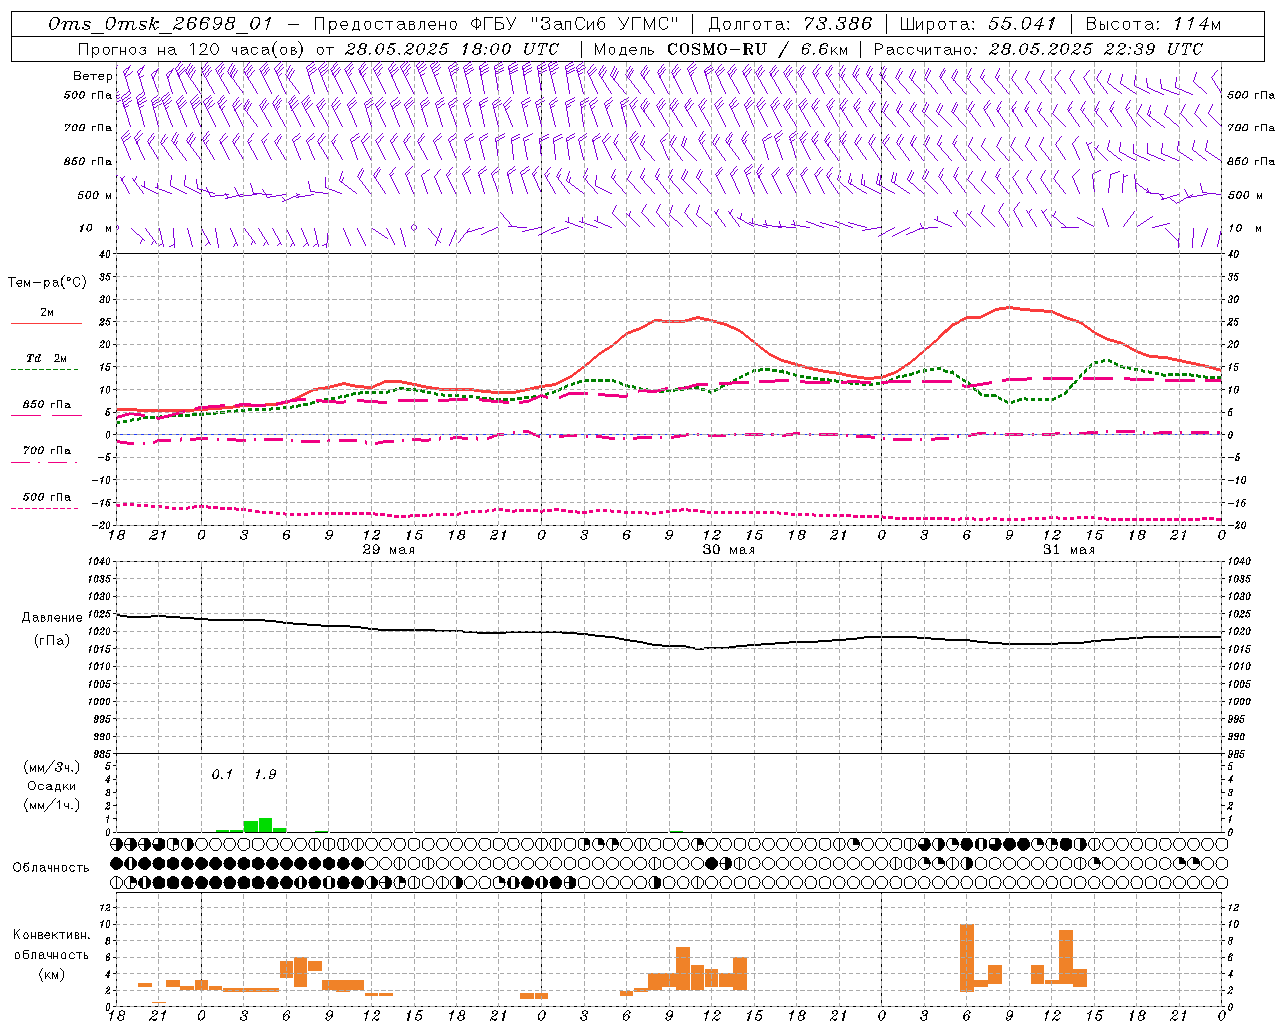
Task: Click the 700 гПа label in temperature legend
Action: coord(47,451)
